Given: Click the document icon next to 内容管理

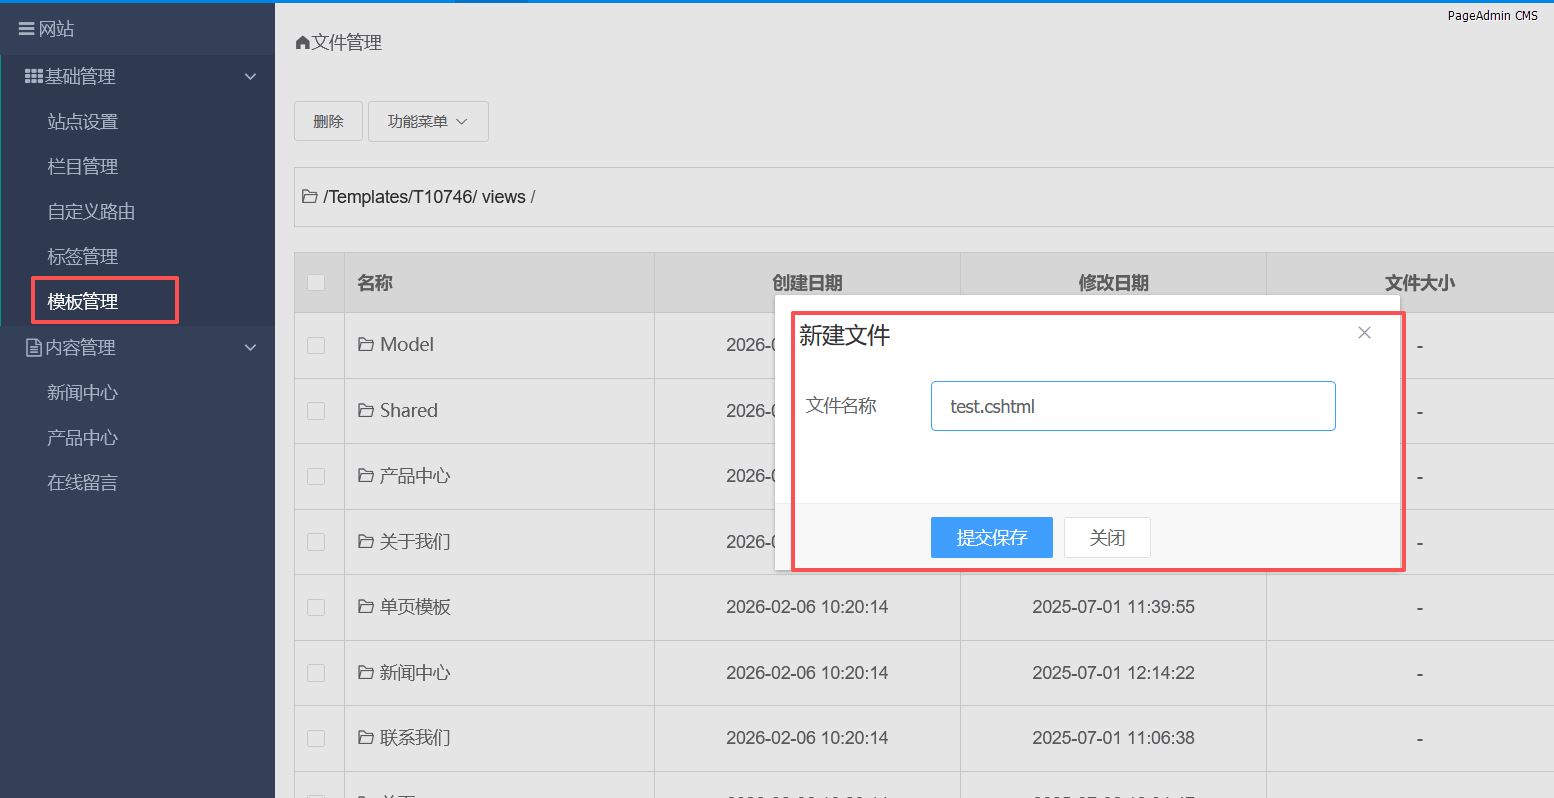Looking at the screenshot, I should click(x=33, y=348).
